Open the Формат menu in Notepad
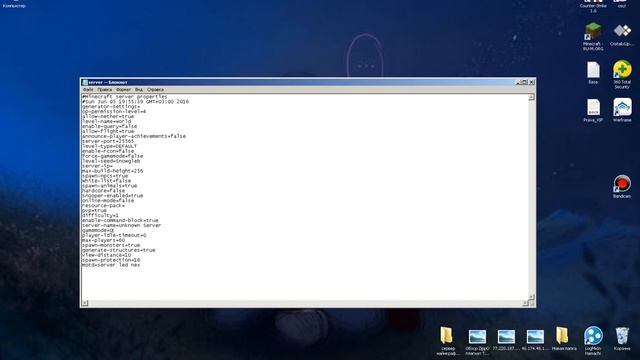 (123, 89)
